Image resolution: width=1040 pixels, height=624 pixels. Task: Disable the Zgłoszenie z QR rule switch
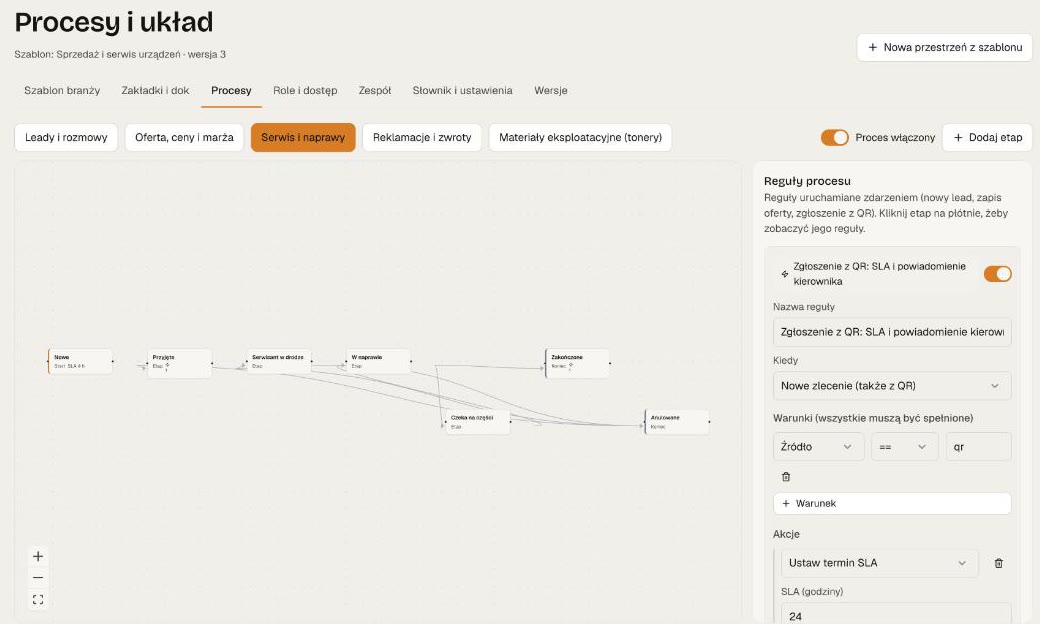tap(997, 274)
